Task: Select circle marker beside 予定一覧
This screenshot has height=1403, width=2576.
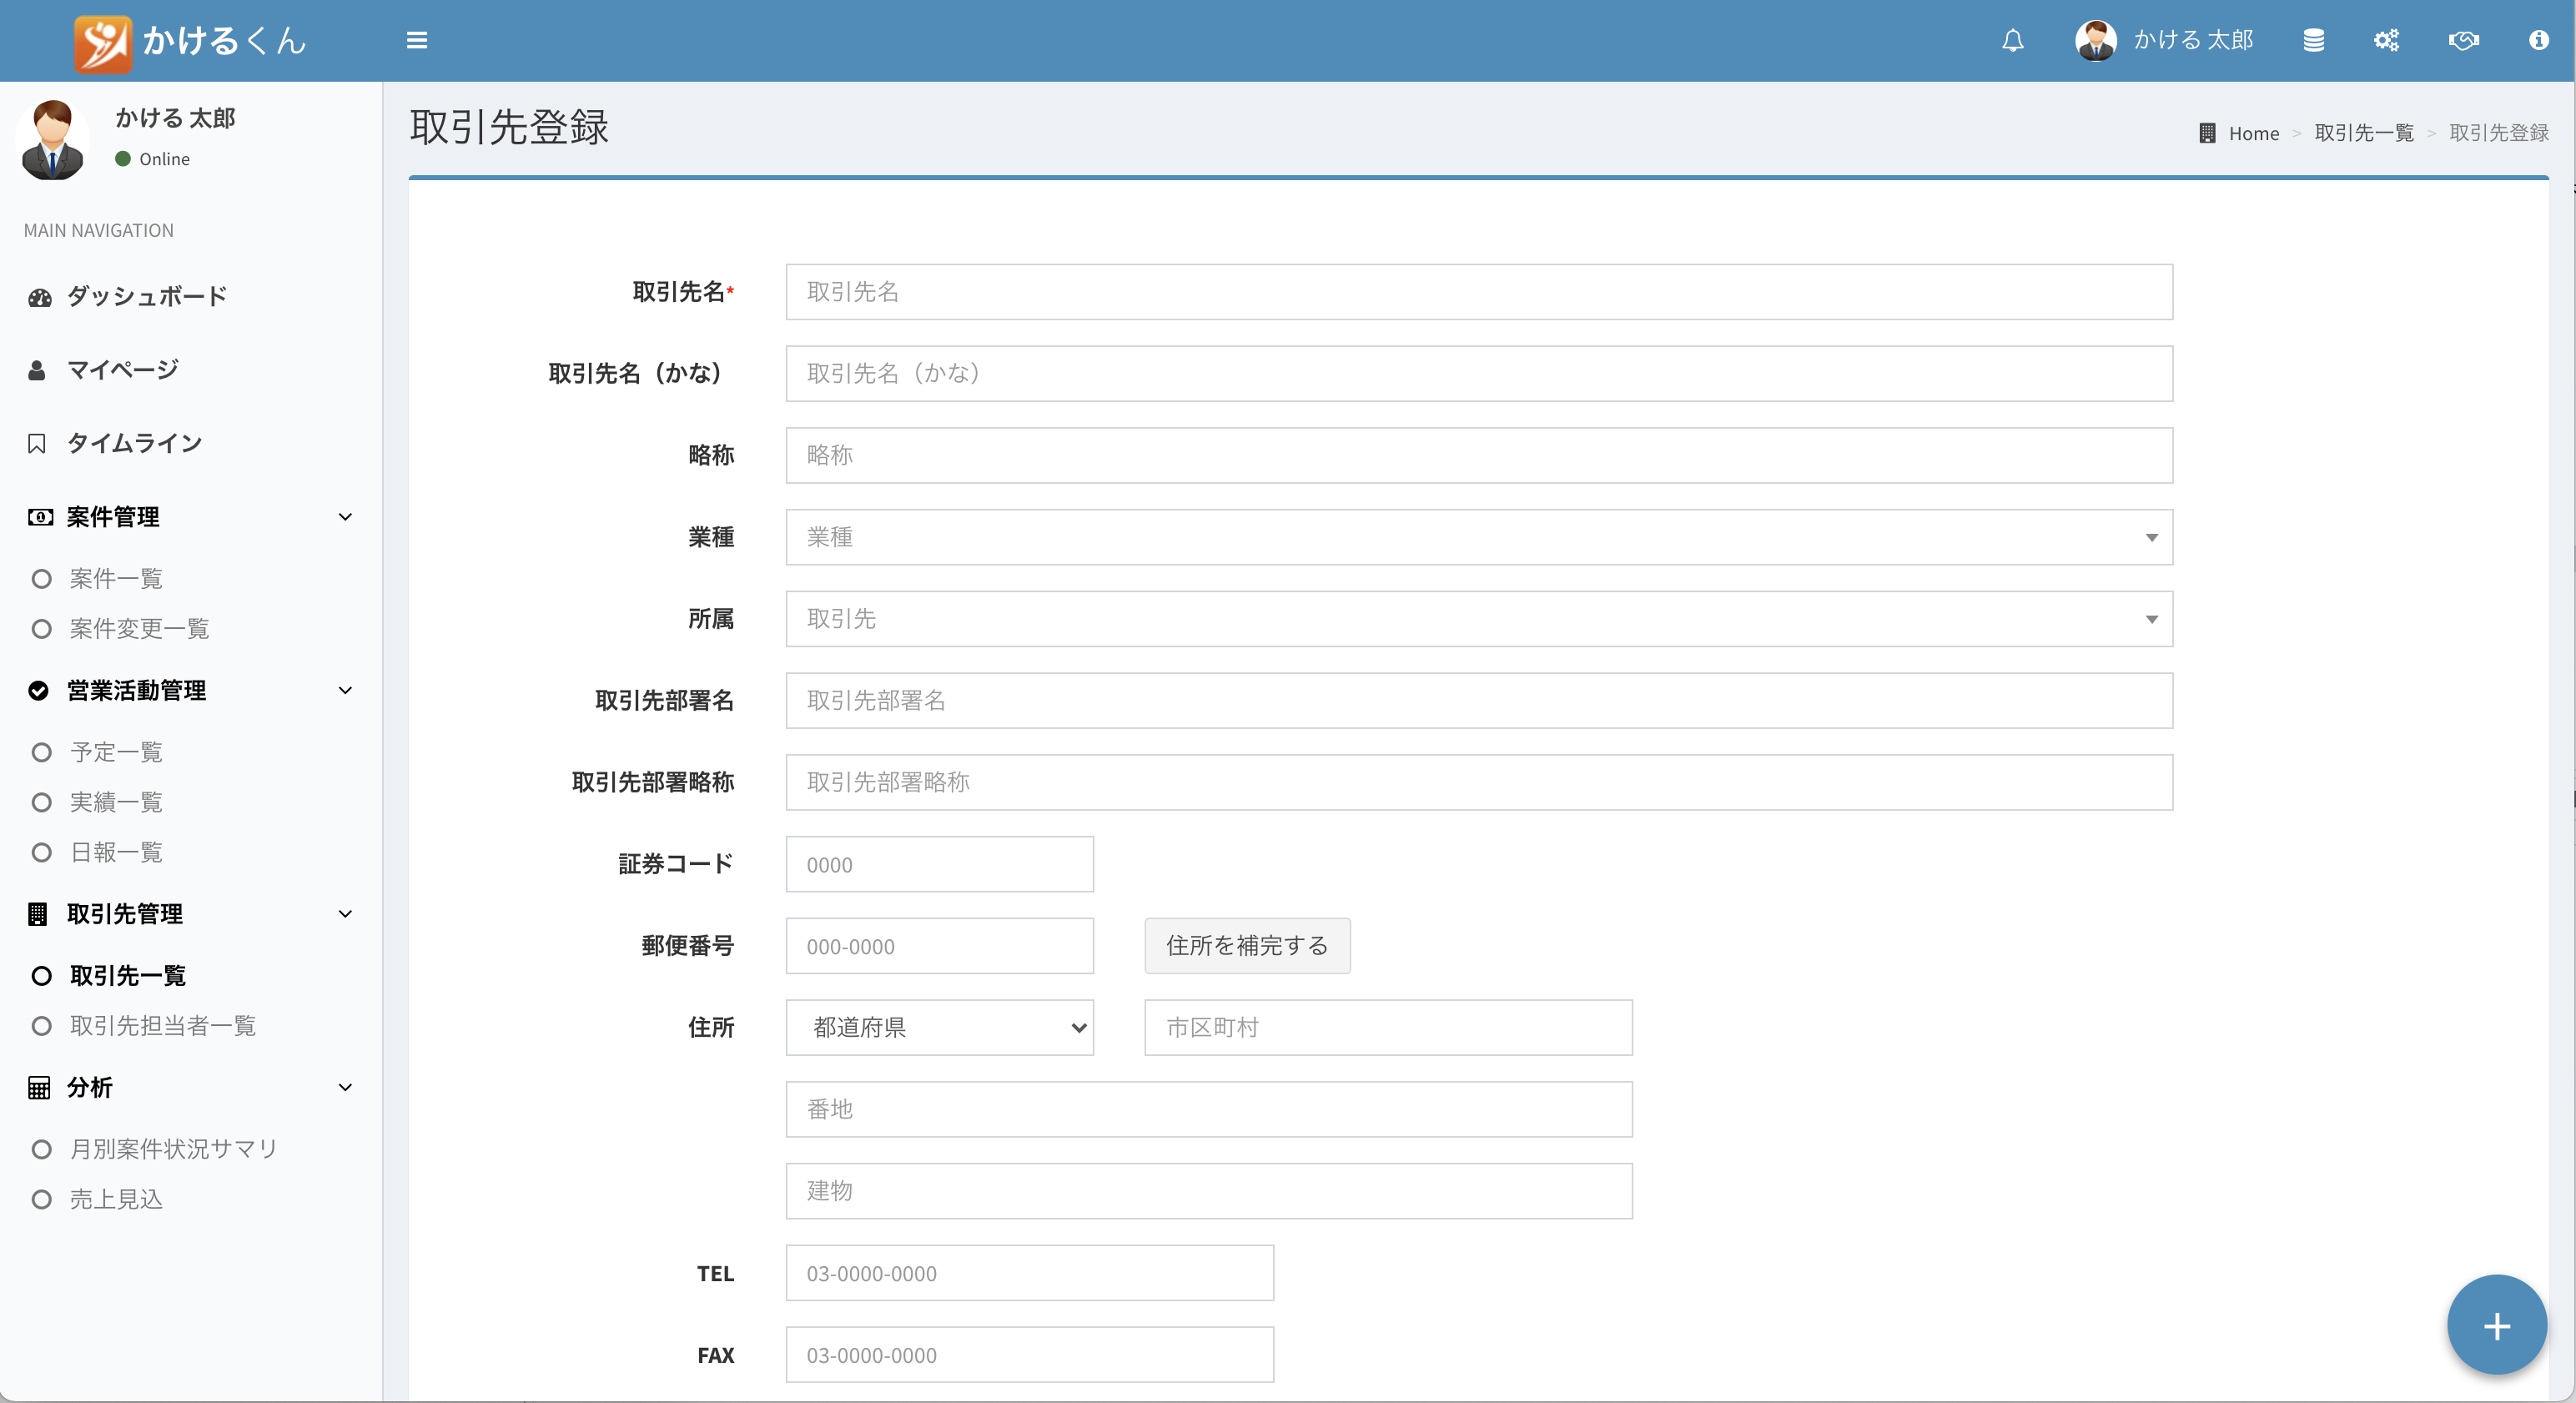Action: (42, 752)
